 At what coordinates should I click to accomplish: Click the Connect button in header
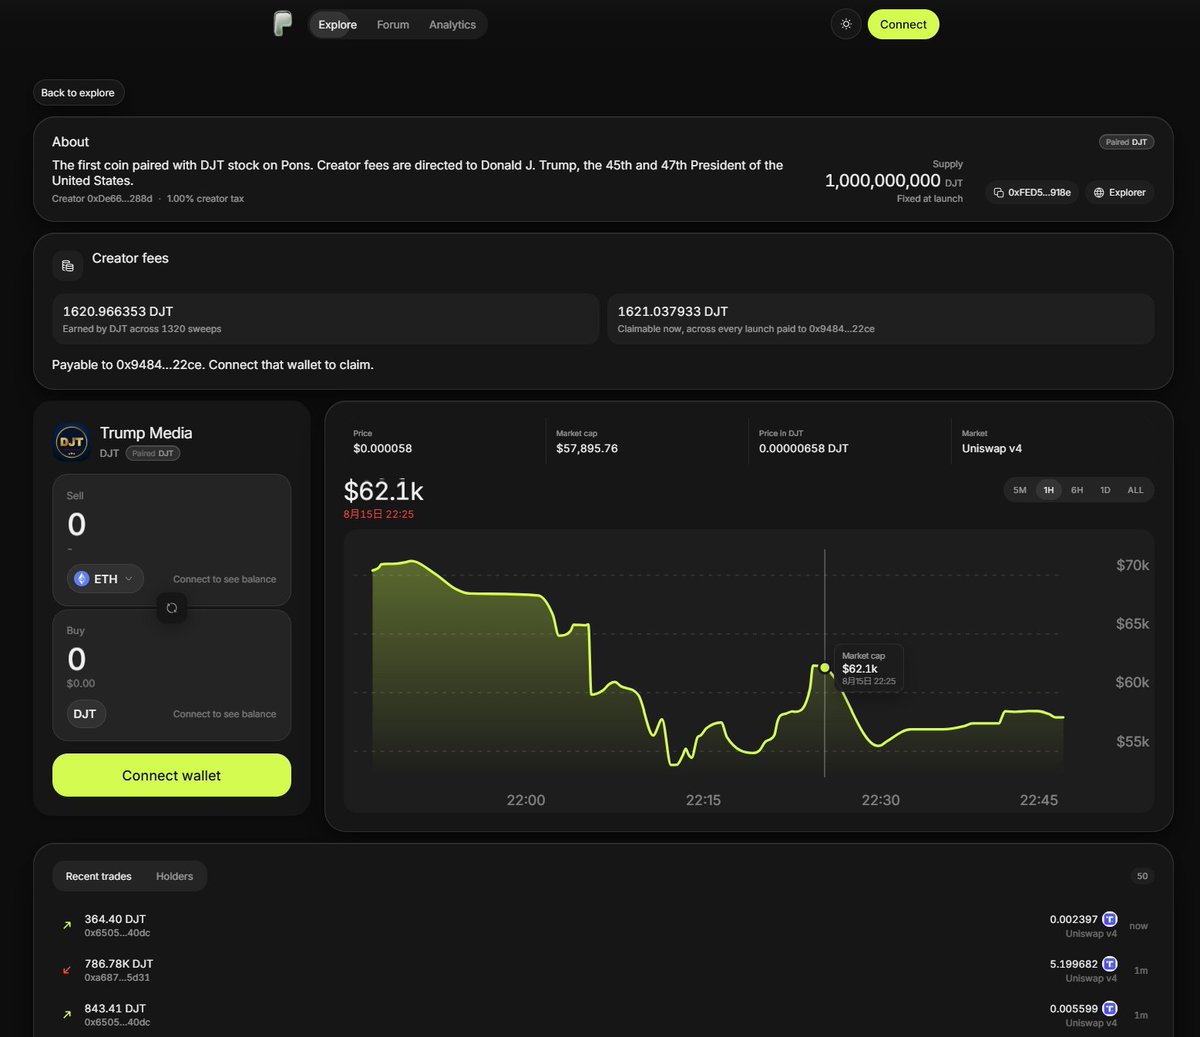point(903,24)
